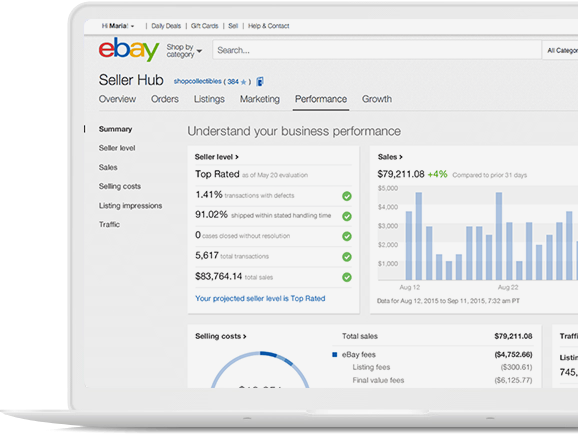Viewport: 578px width, 435px height.
Task: Click the eBay logo
Action: point(129,49)
